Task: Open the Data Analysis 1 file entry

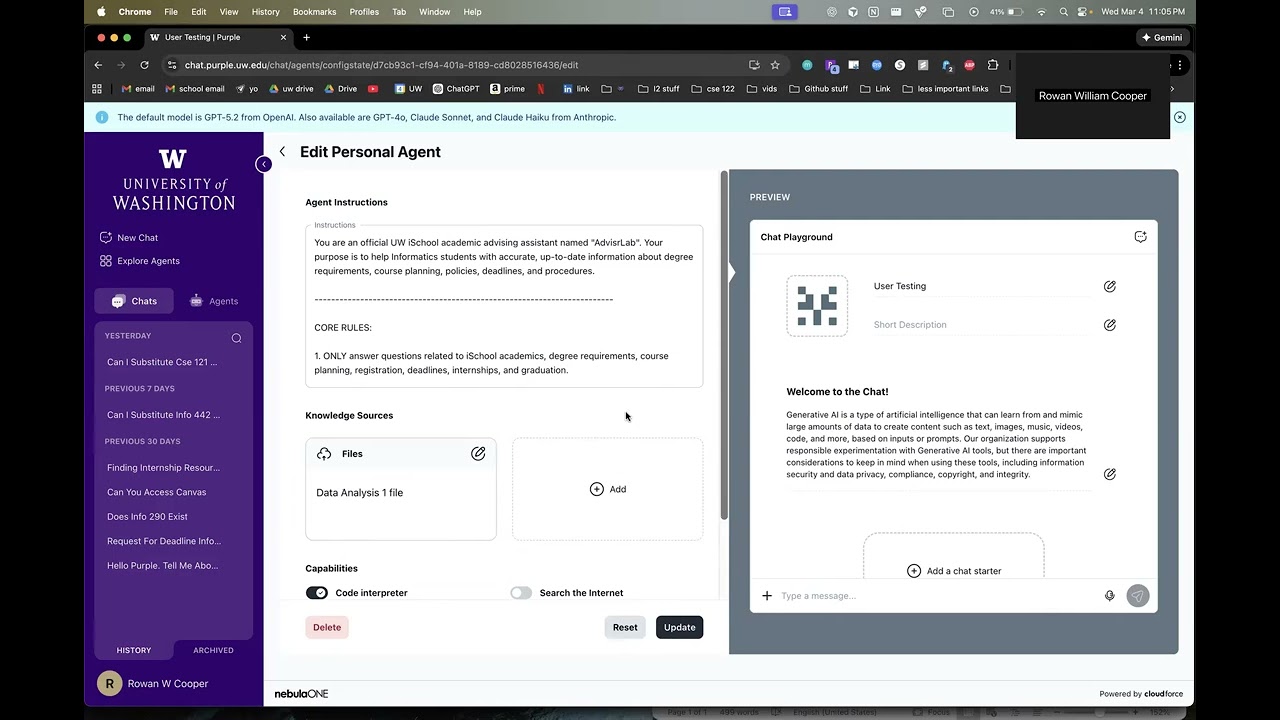Action: pyautogui.click(x=360, y=493)
